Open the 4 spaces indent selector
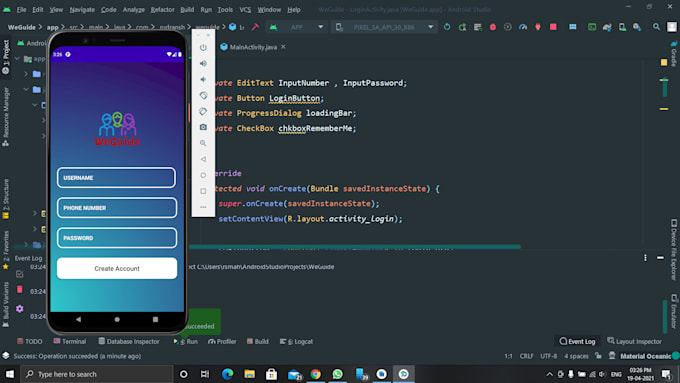 pos(576,356)
